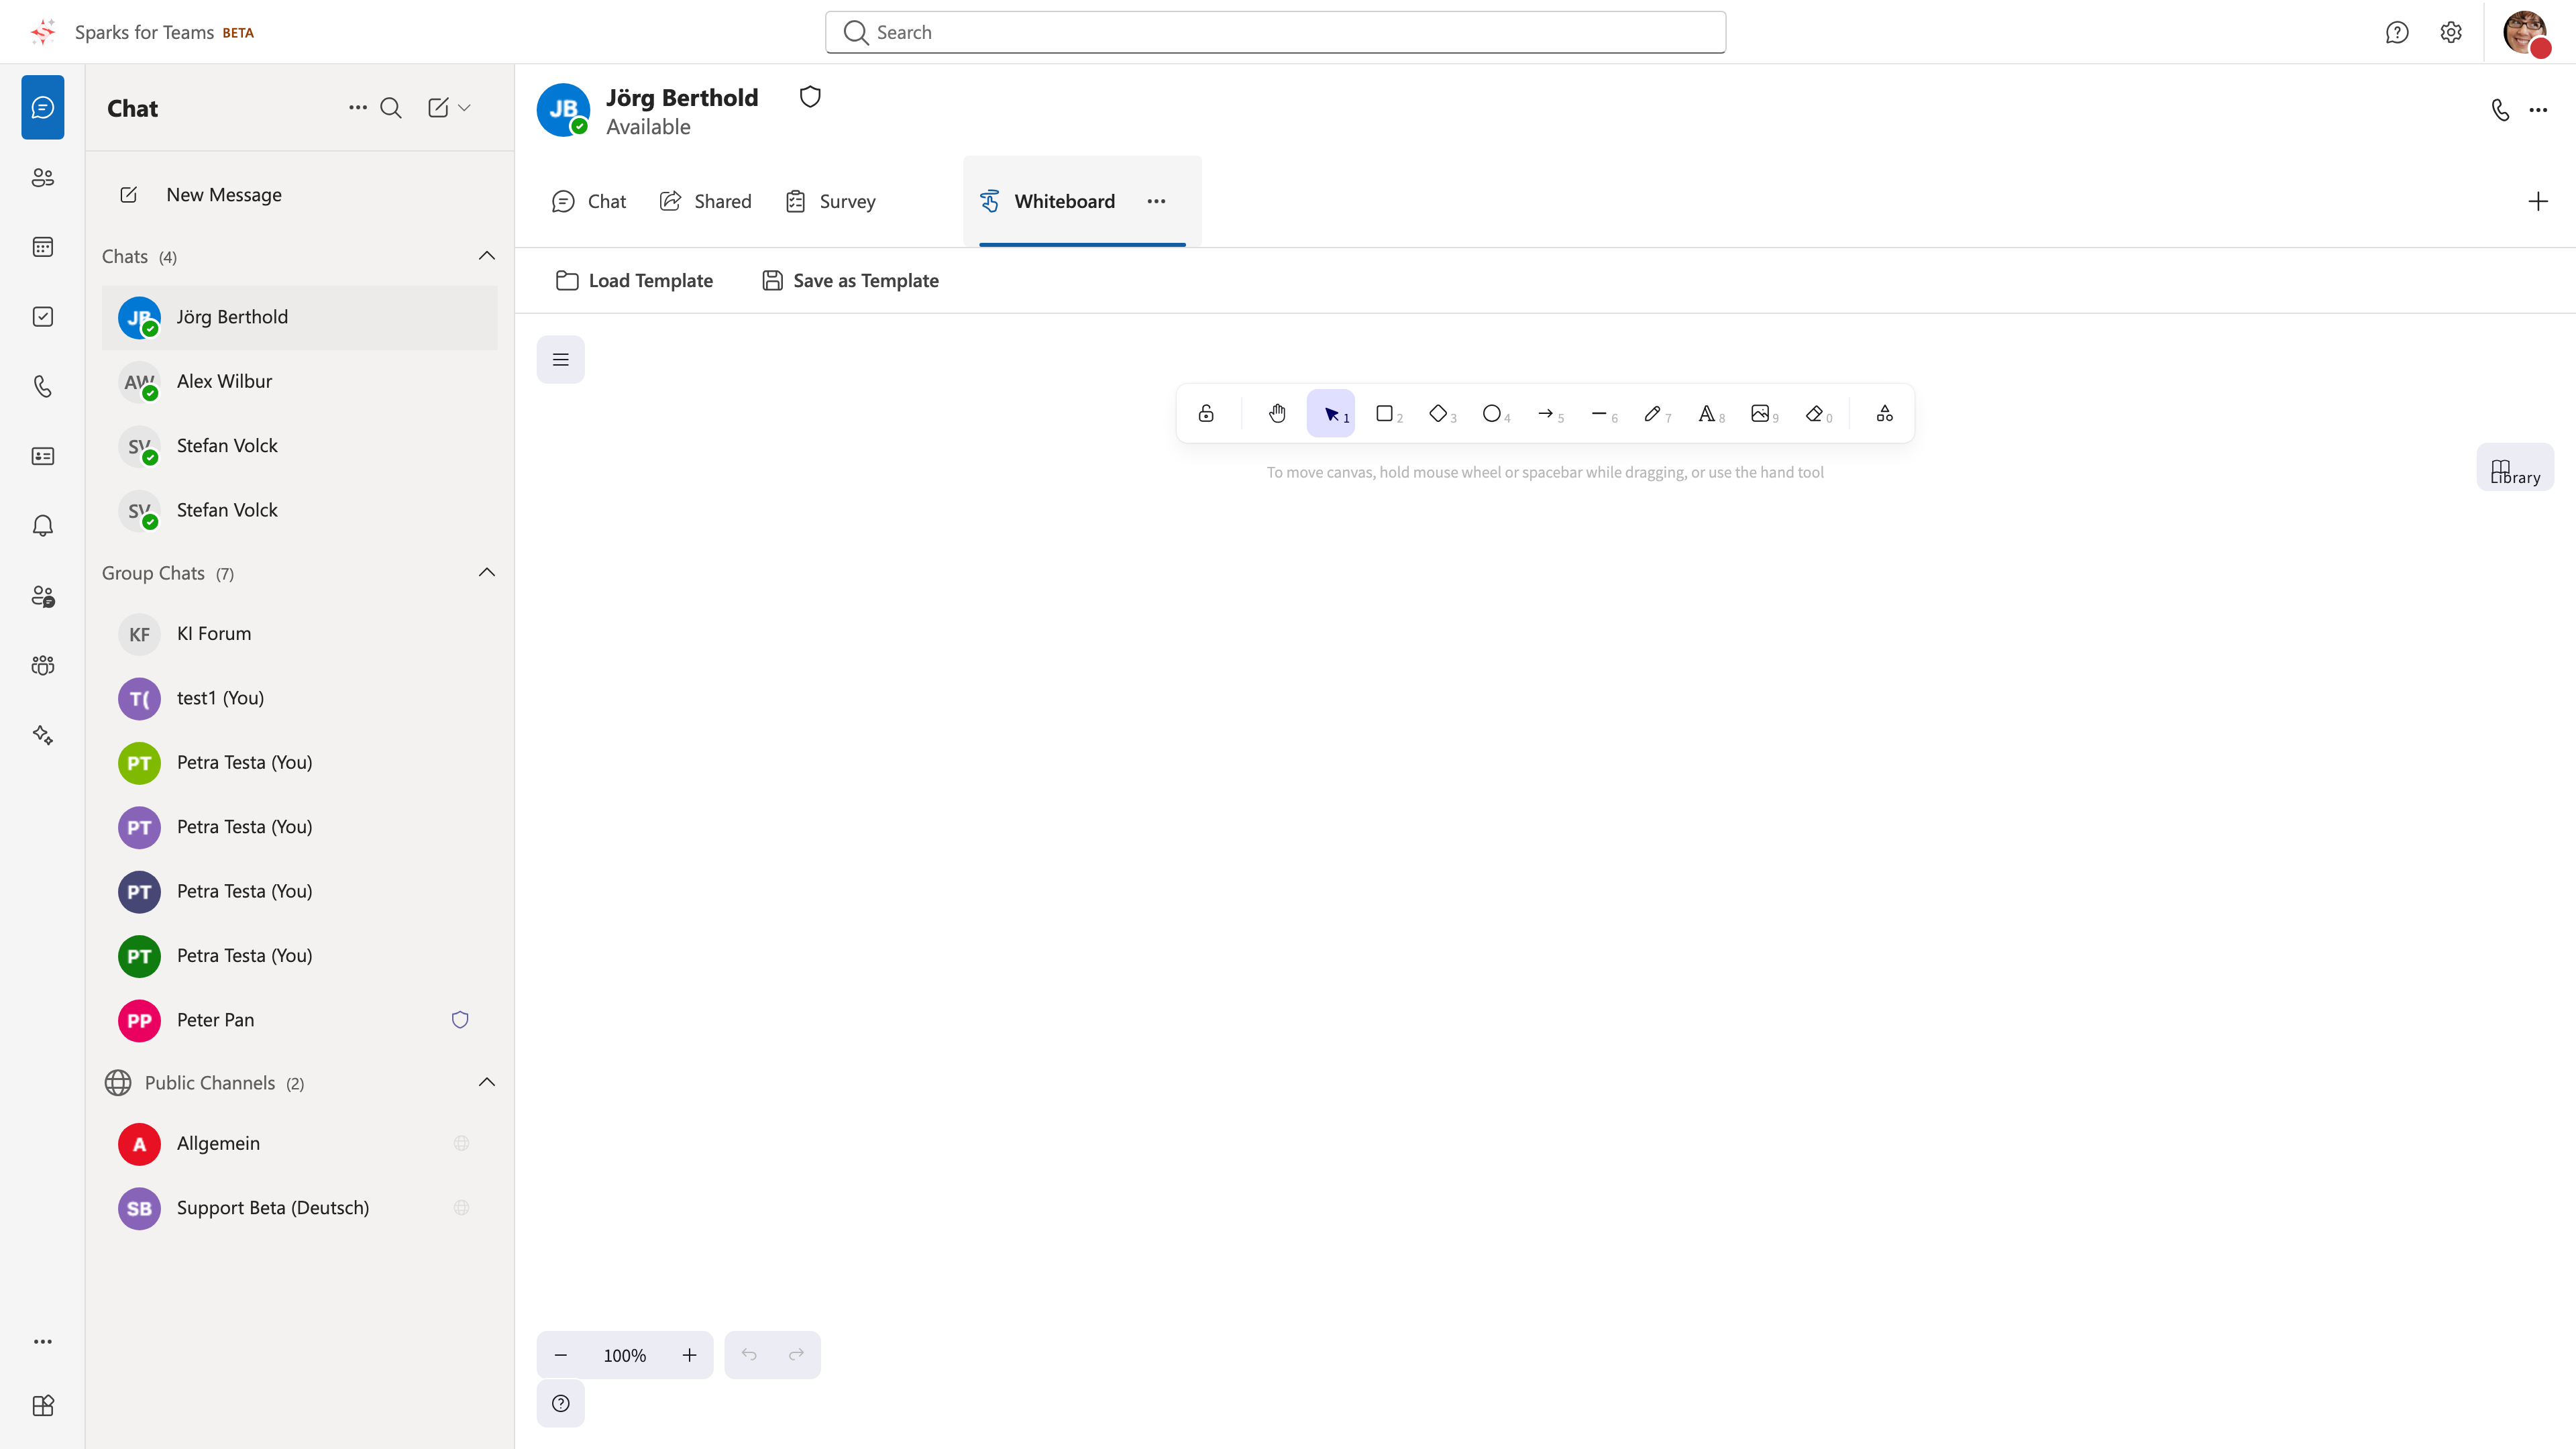The height and width of the screenshot is (1449, 2576).
Task: Switch to the Shared tab
Action: 705,201
